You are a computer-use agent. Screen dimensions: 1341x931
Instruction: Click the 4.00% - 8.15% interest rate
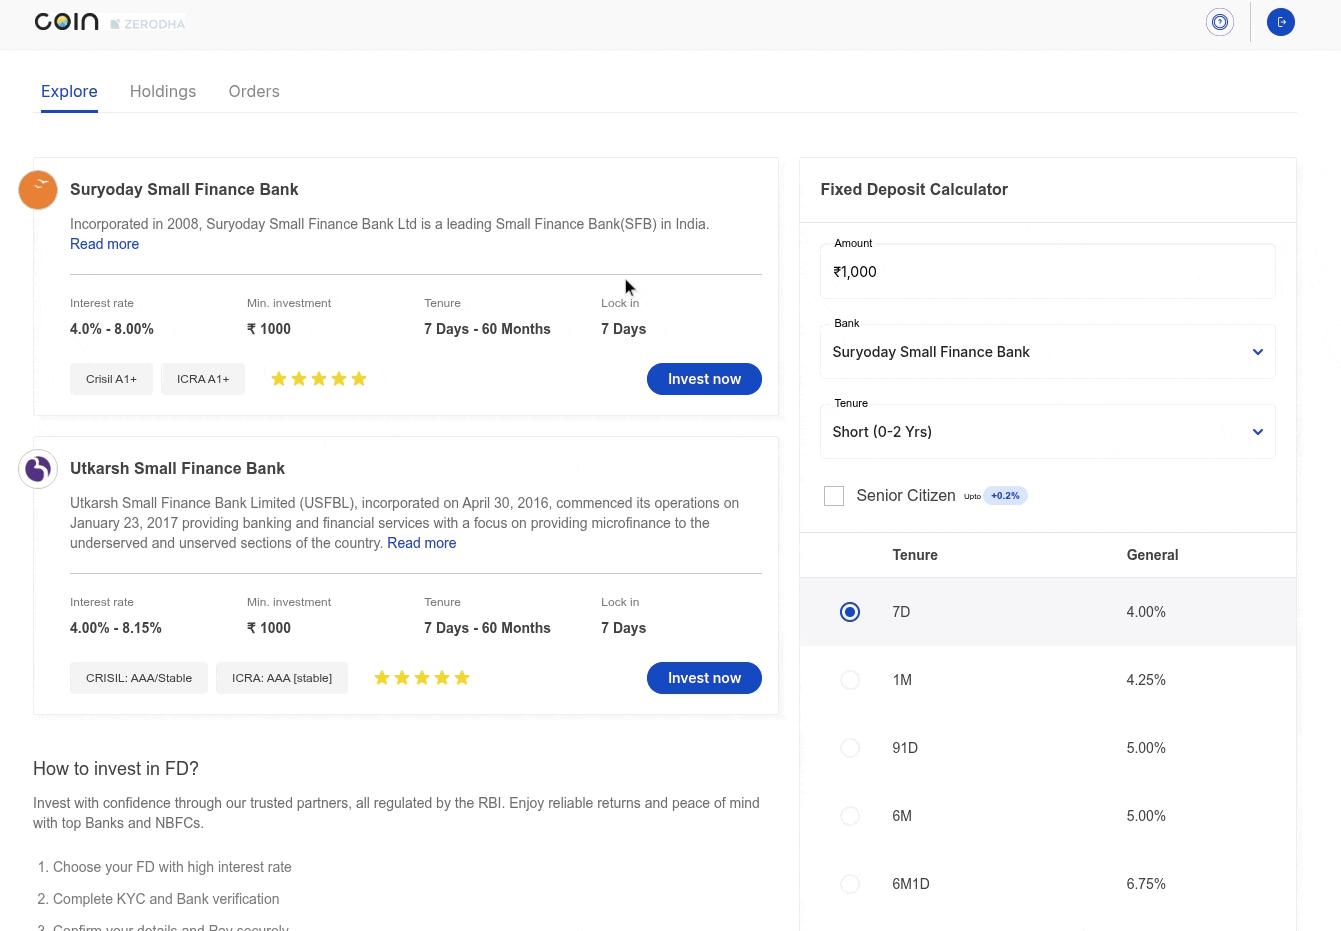tap(116, 628)
